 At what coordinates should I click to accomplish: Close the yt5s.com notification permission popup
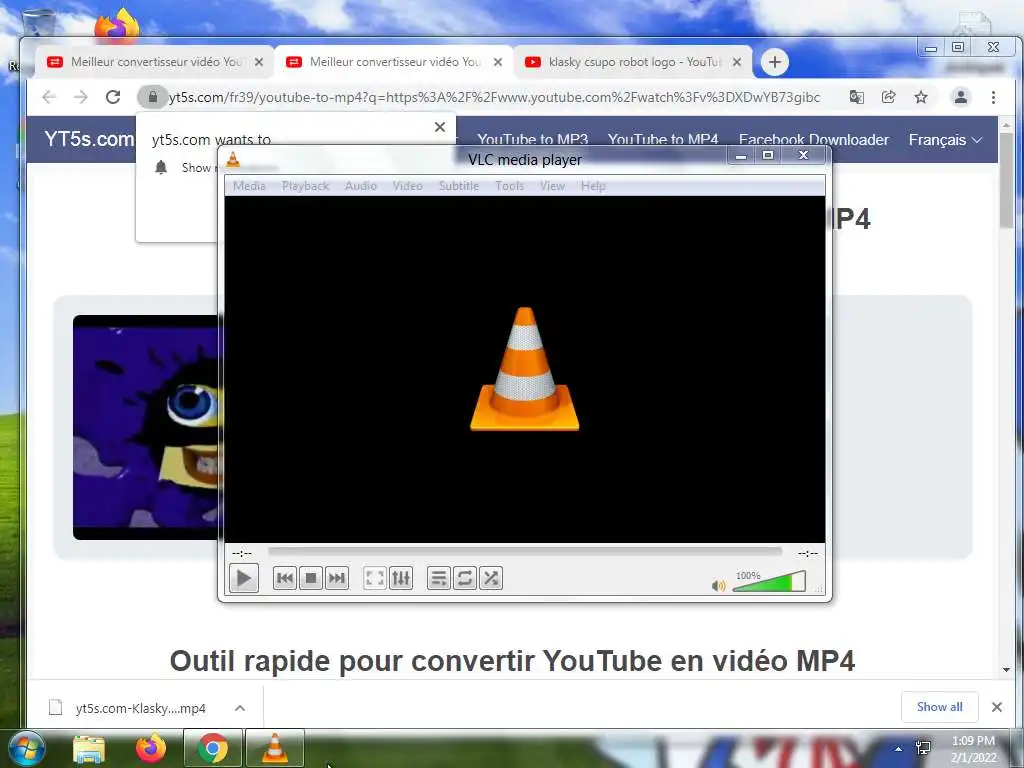tap(440, 127)
